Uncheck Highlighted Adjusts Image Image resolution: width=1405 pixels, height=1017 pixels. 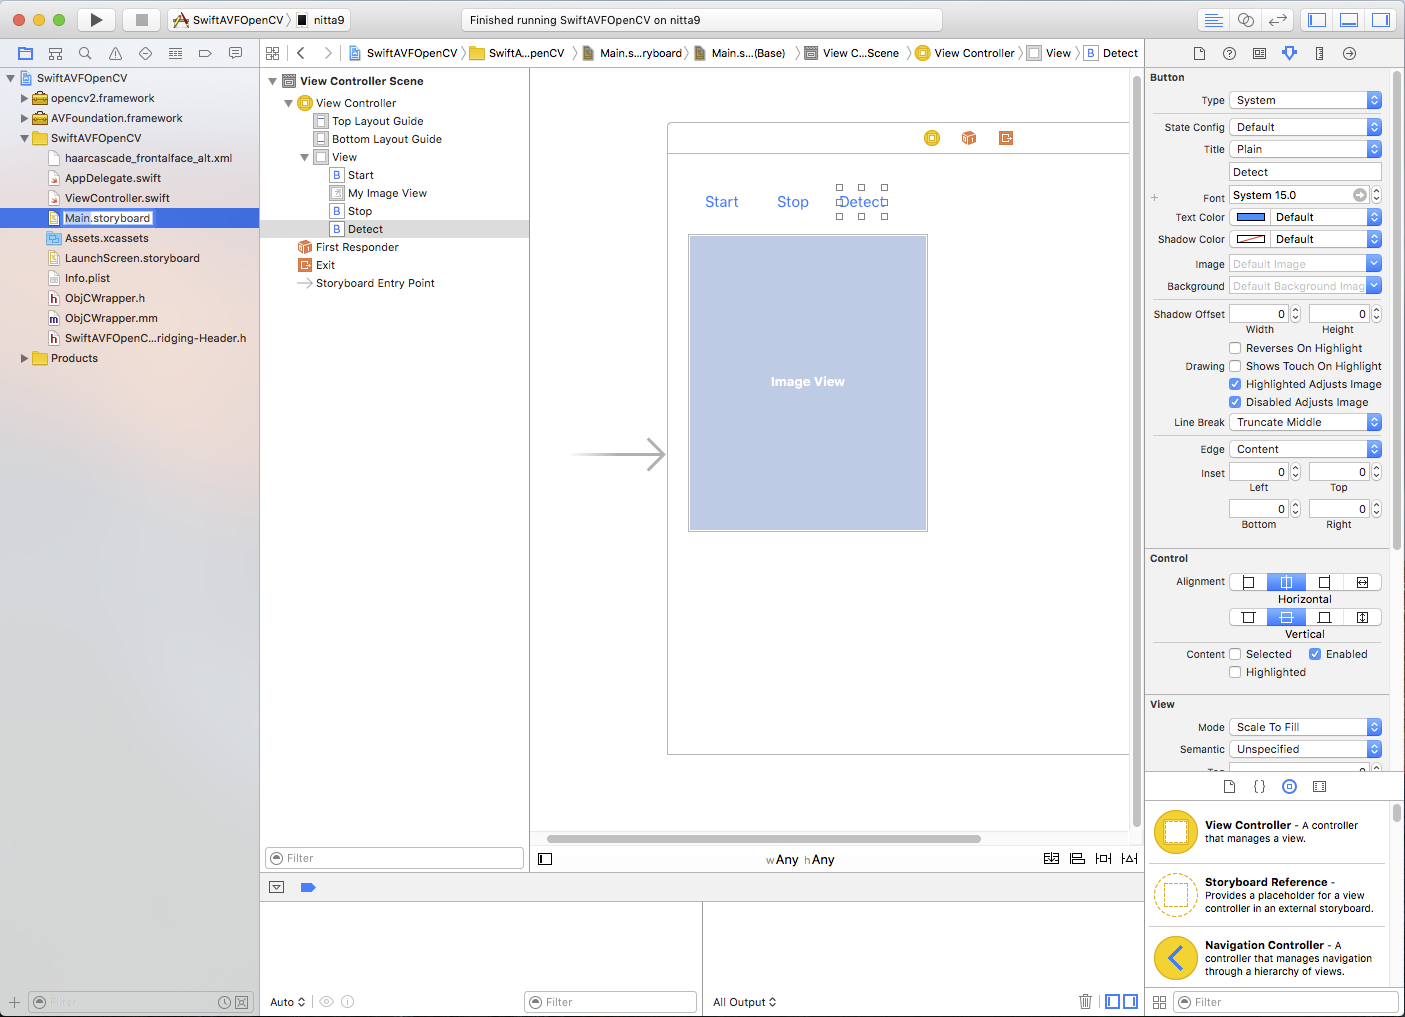point(1235,384)
